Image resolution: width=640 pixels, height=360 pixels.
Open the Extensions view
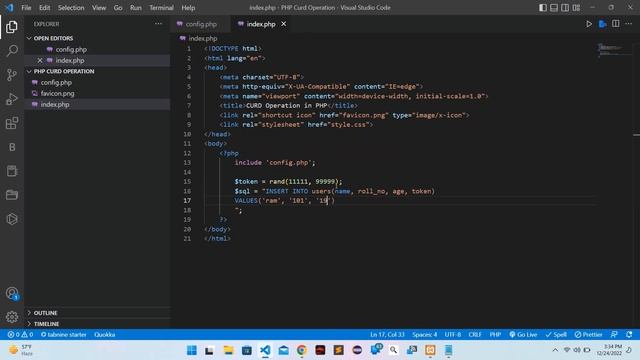pyautogui.click(x=12, y=123)
